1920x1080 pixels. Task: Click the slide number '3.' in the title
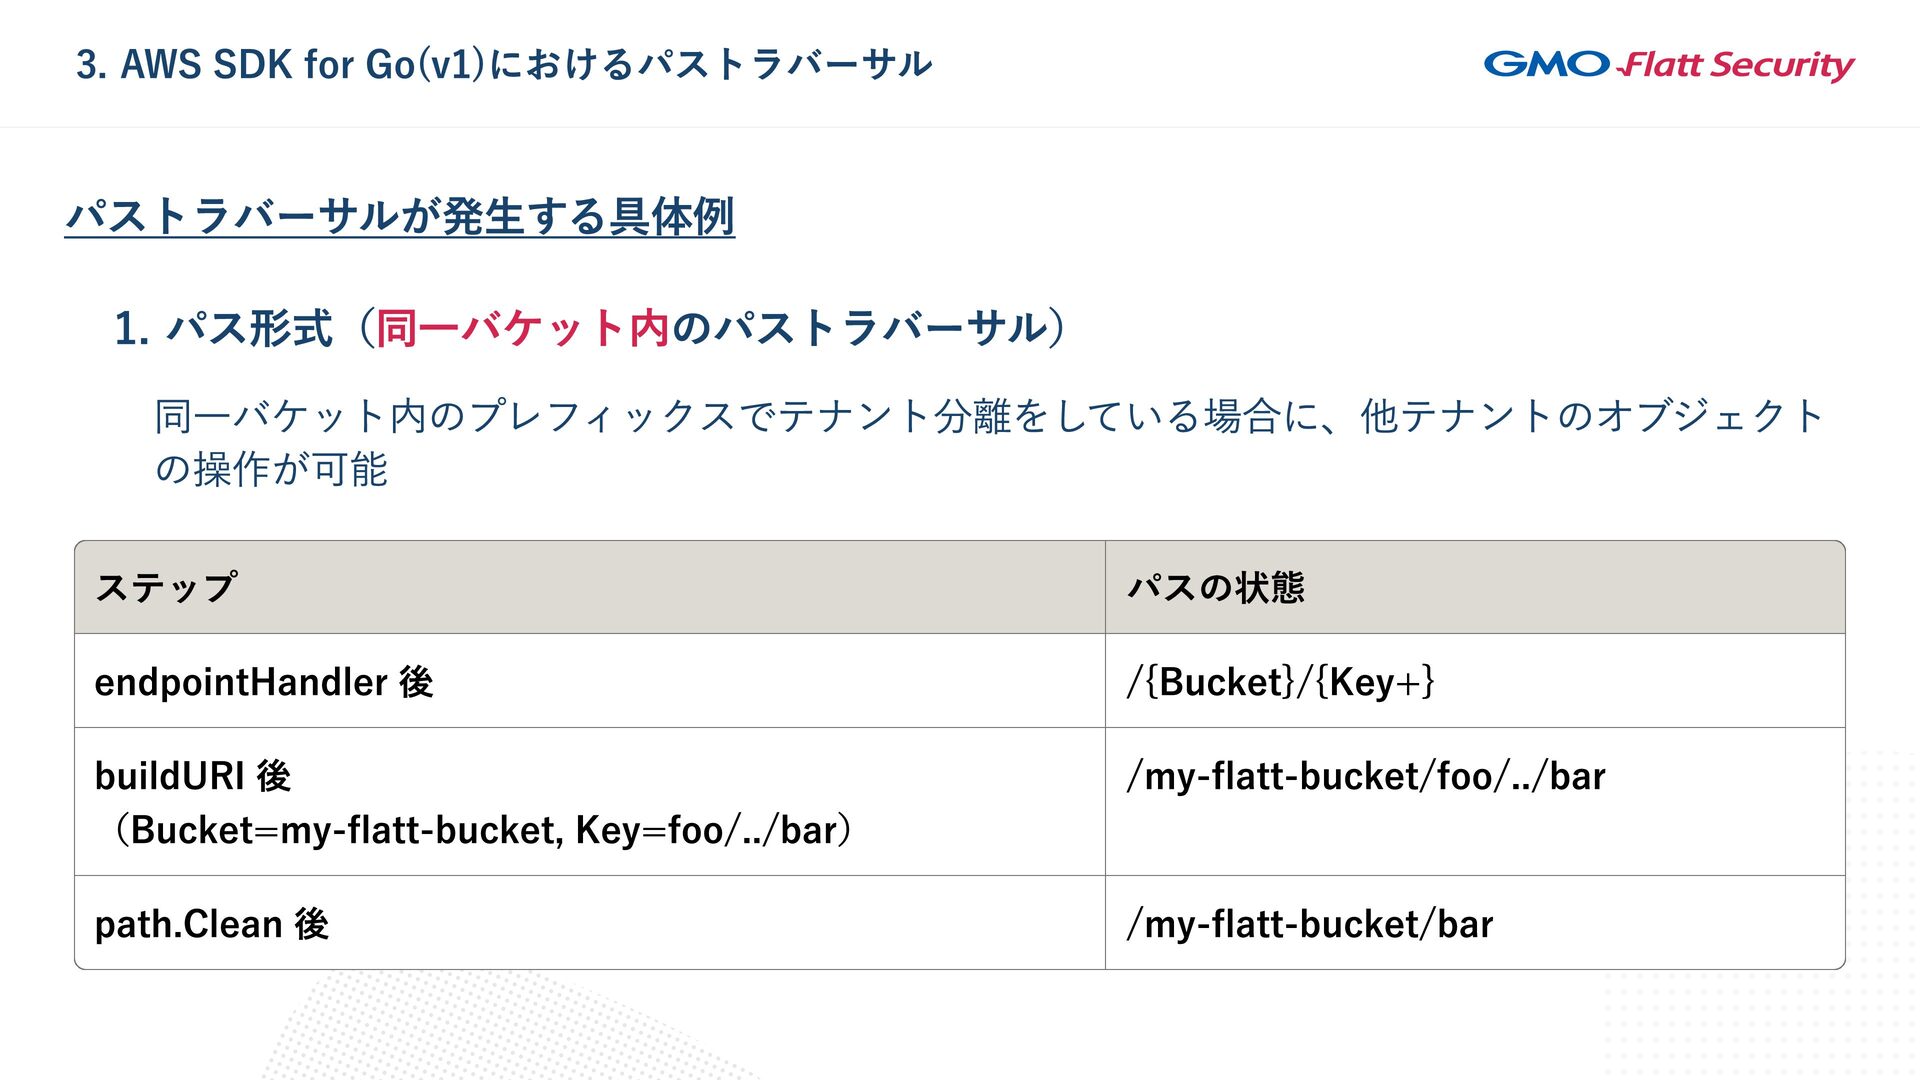[91, 65]
